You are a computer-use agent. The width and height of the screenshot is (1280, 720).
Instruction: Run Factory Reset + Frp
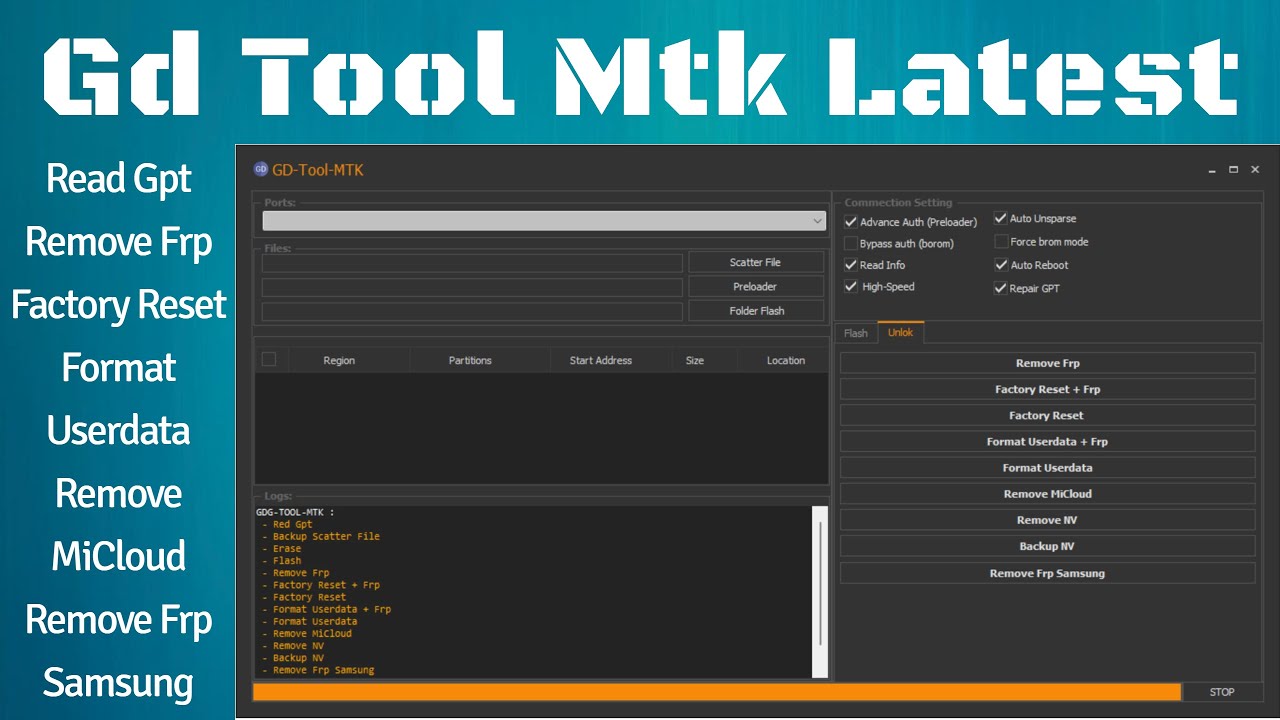1047,389
